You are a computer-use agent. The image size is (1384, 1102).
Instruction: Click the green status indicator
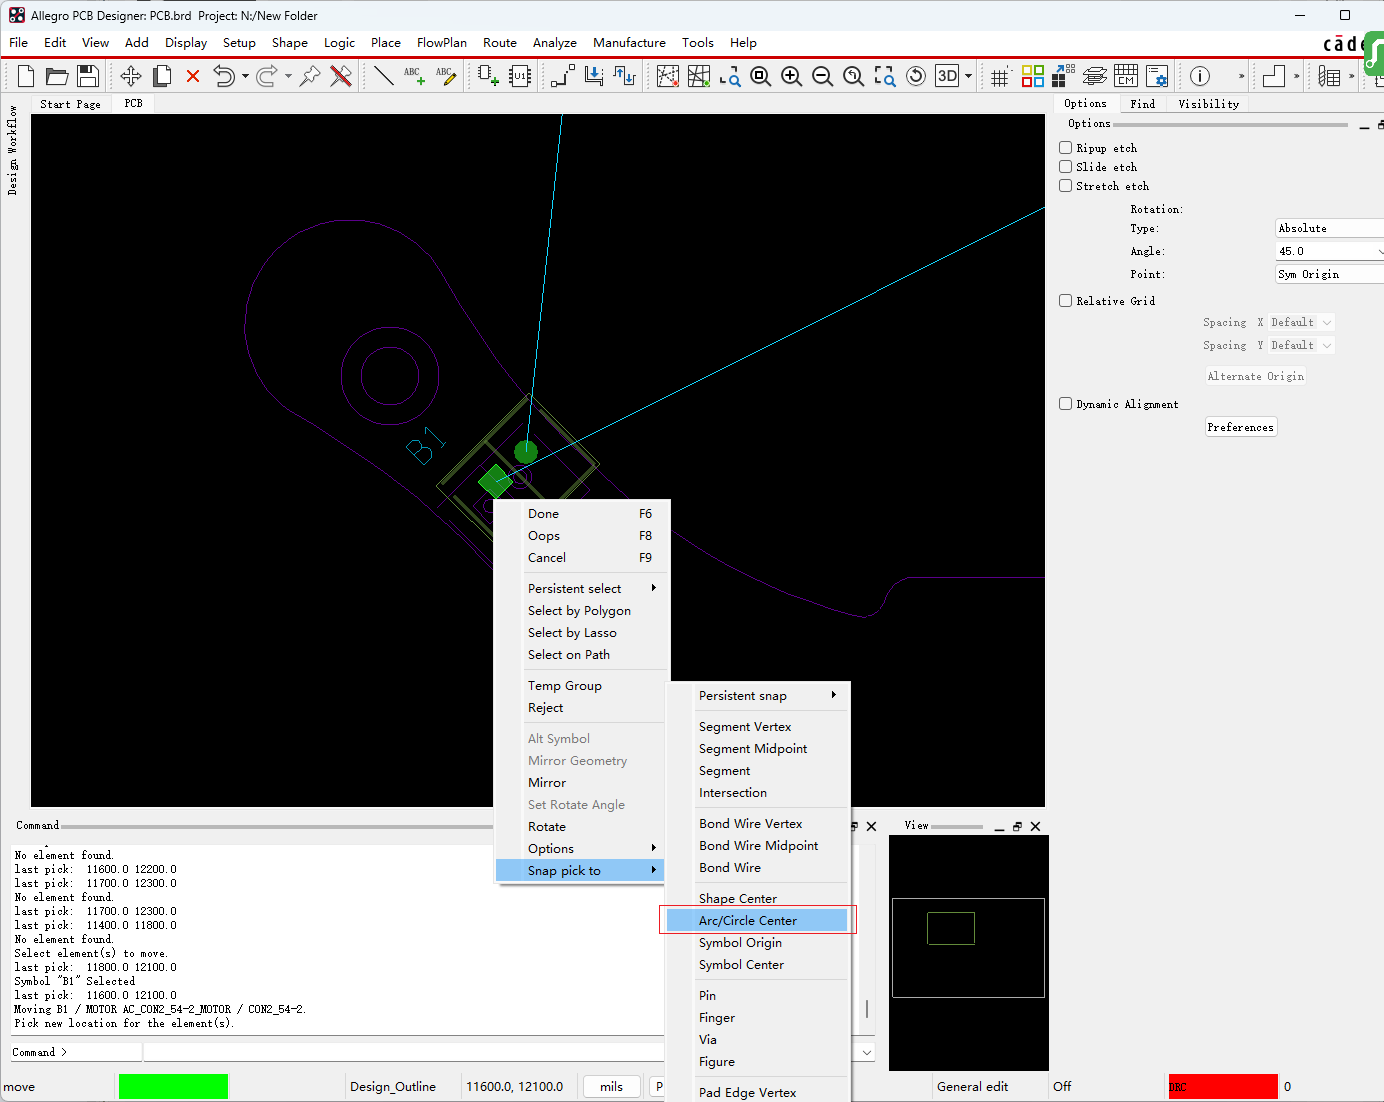click(x=173, y=1087)
